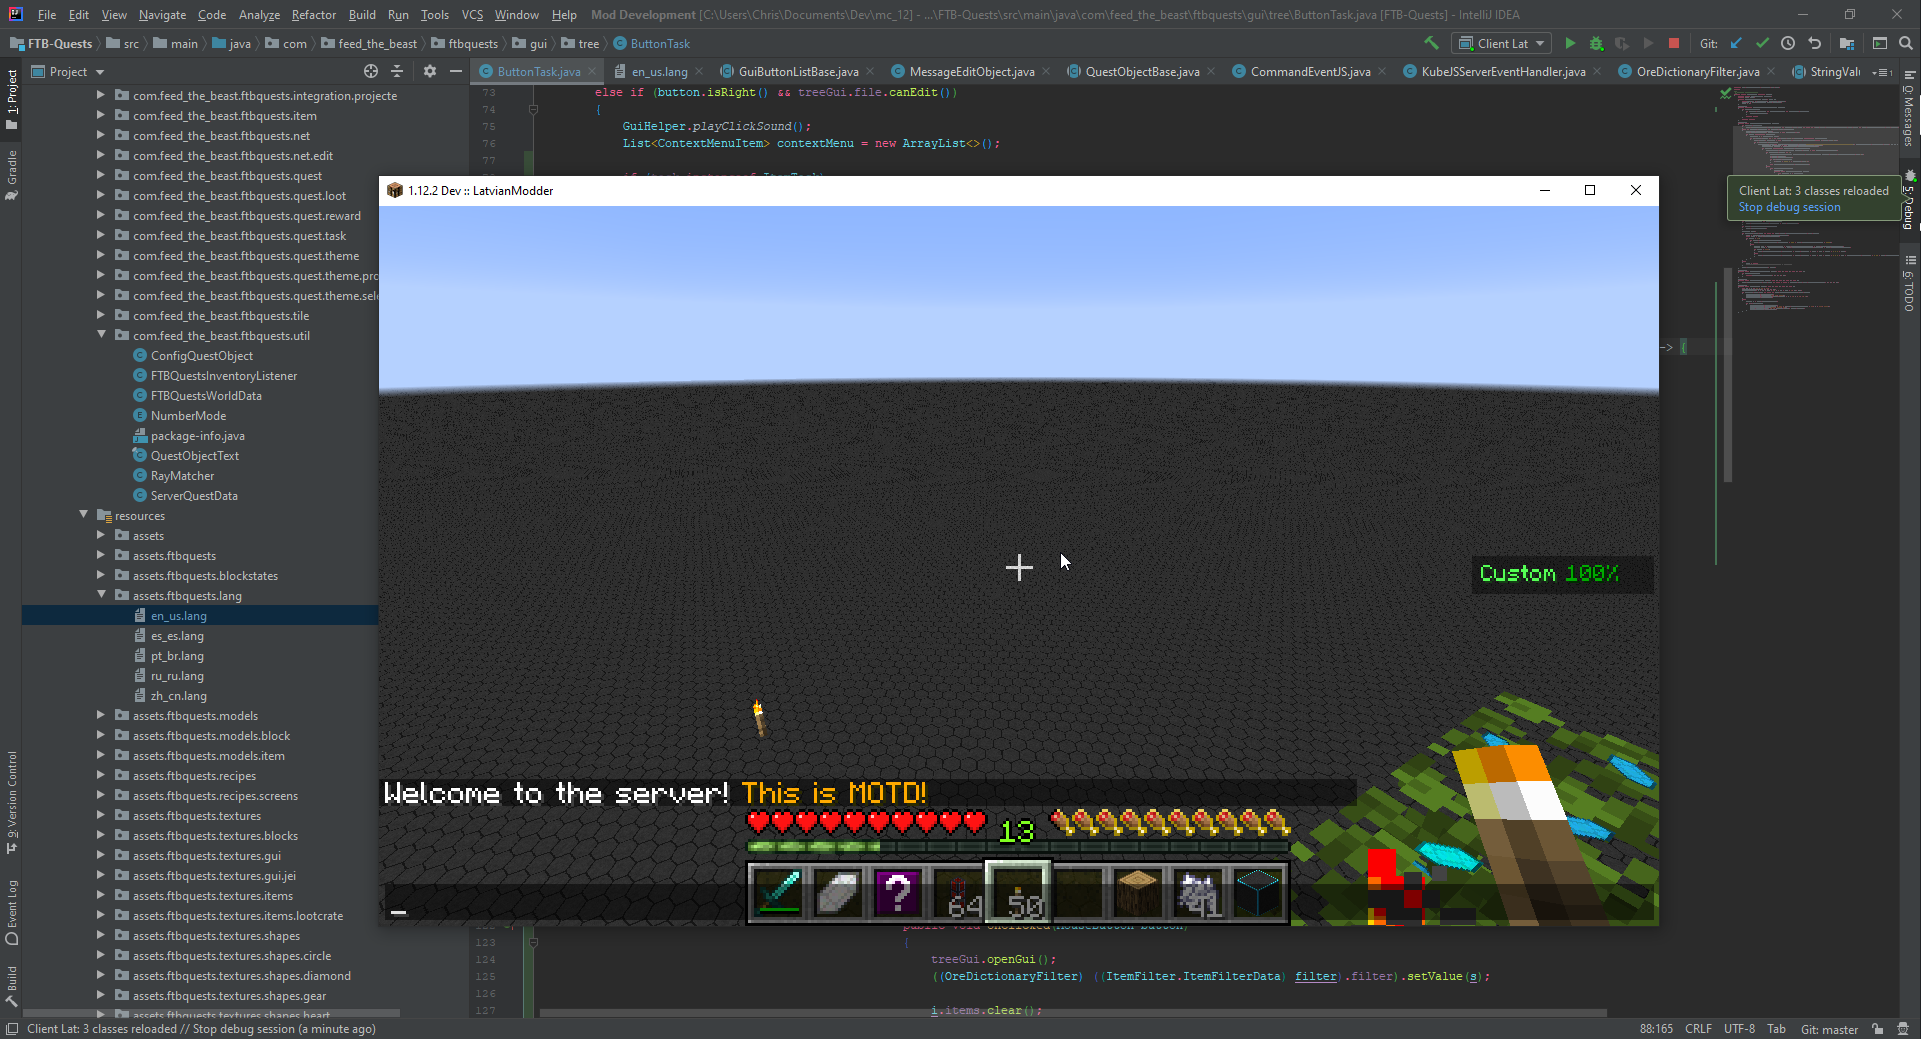1921x1039 pixels.
Task: Select the es_es.lang file in tree
Action: tap(177, 636)
